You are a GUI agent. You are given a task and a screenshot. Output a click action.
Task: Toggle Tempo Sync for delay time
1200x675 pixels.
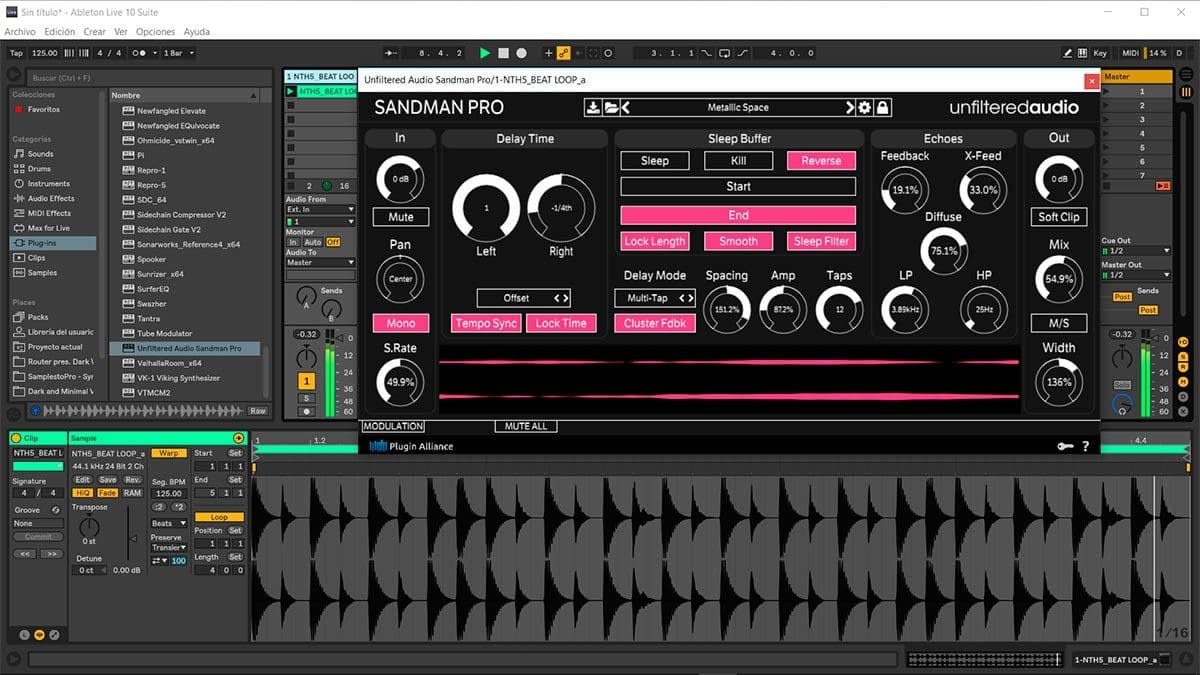click(486, 323)
